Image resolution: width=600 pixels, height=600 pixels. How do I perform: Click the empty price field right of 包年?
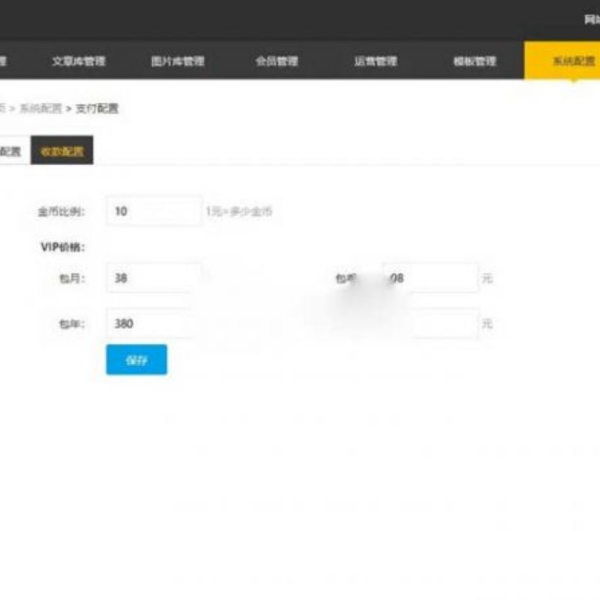coord(430,324)
